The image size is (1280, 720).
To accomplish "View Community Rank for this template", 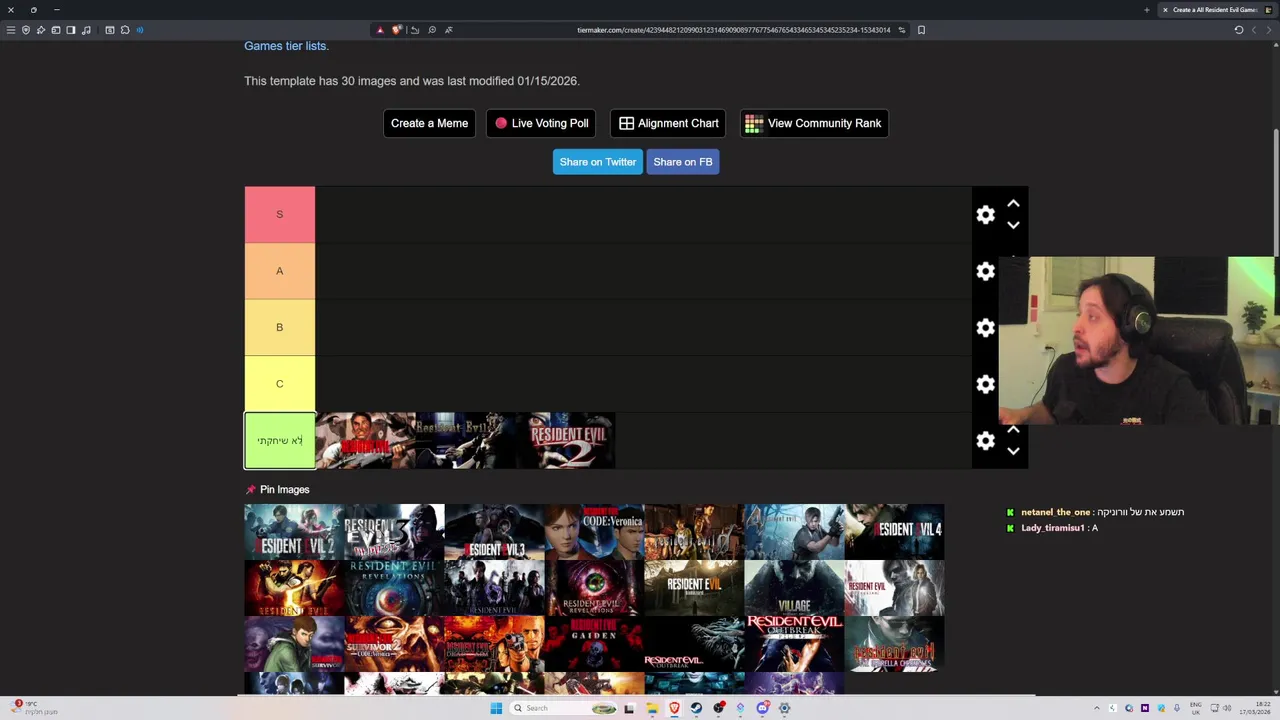I will 814,123.
